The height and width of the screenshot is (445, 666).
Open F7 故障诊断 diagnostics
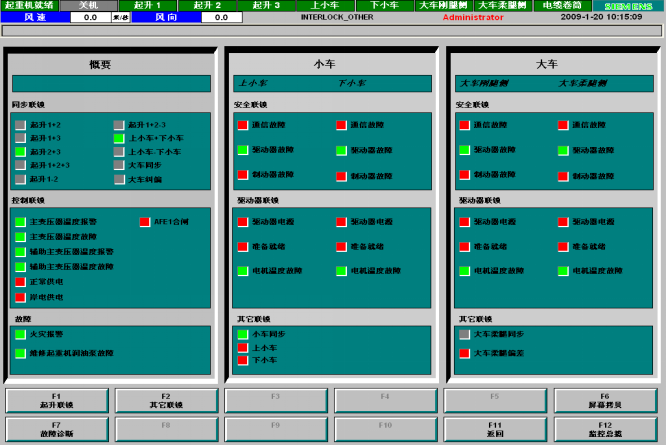56,428
